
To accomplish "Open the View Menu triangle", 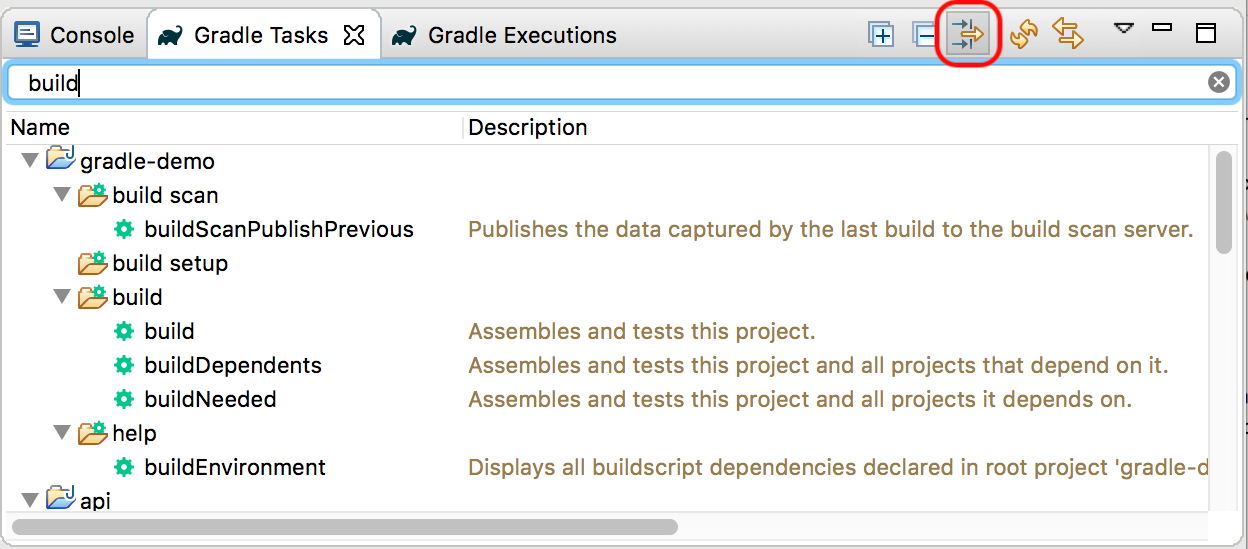I will pos(1124,28).
